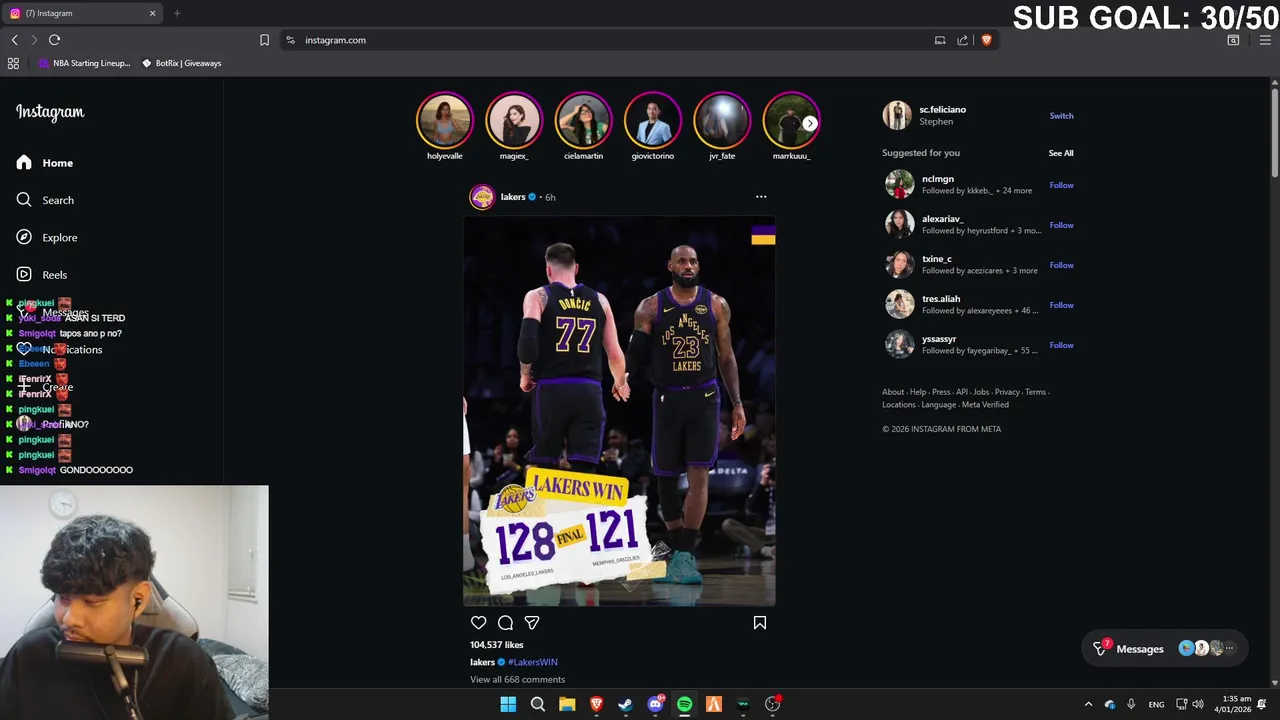Open Spotify from the taskbar
1280x720 pixels.
pos(684,704)
